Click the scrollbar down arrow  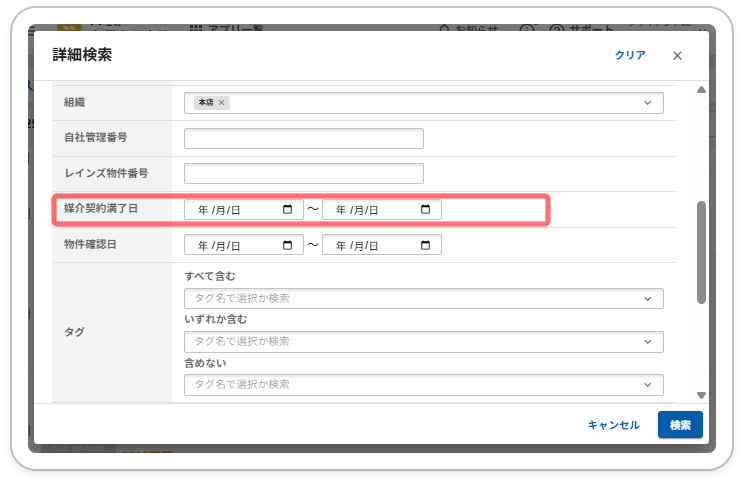coord(701,395)
